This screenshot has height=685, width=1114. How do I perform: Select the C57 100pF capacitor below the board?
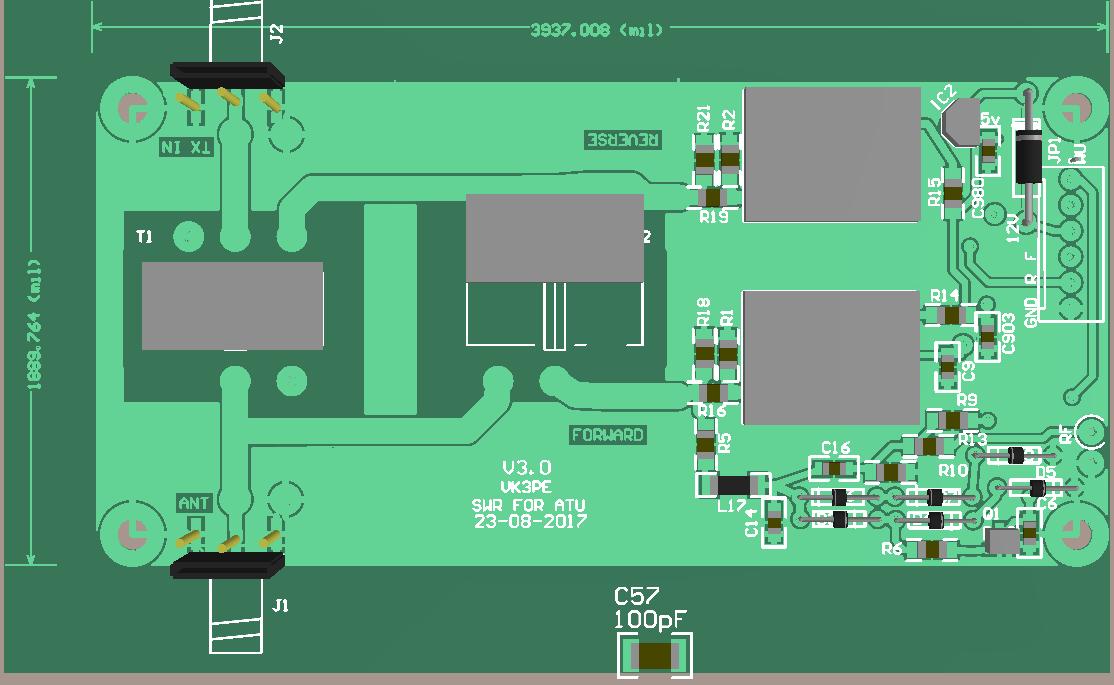click(656, 656)
